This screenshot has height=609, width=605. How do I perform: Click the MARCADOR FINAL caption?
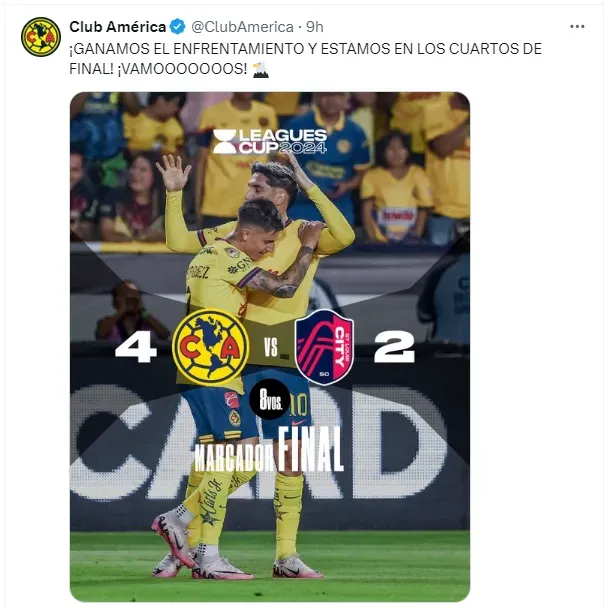point(269,450)
